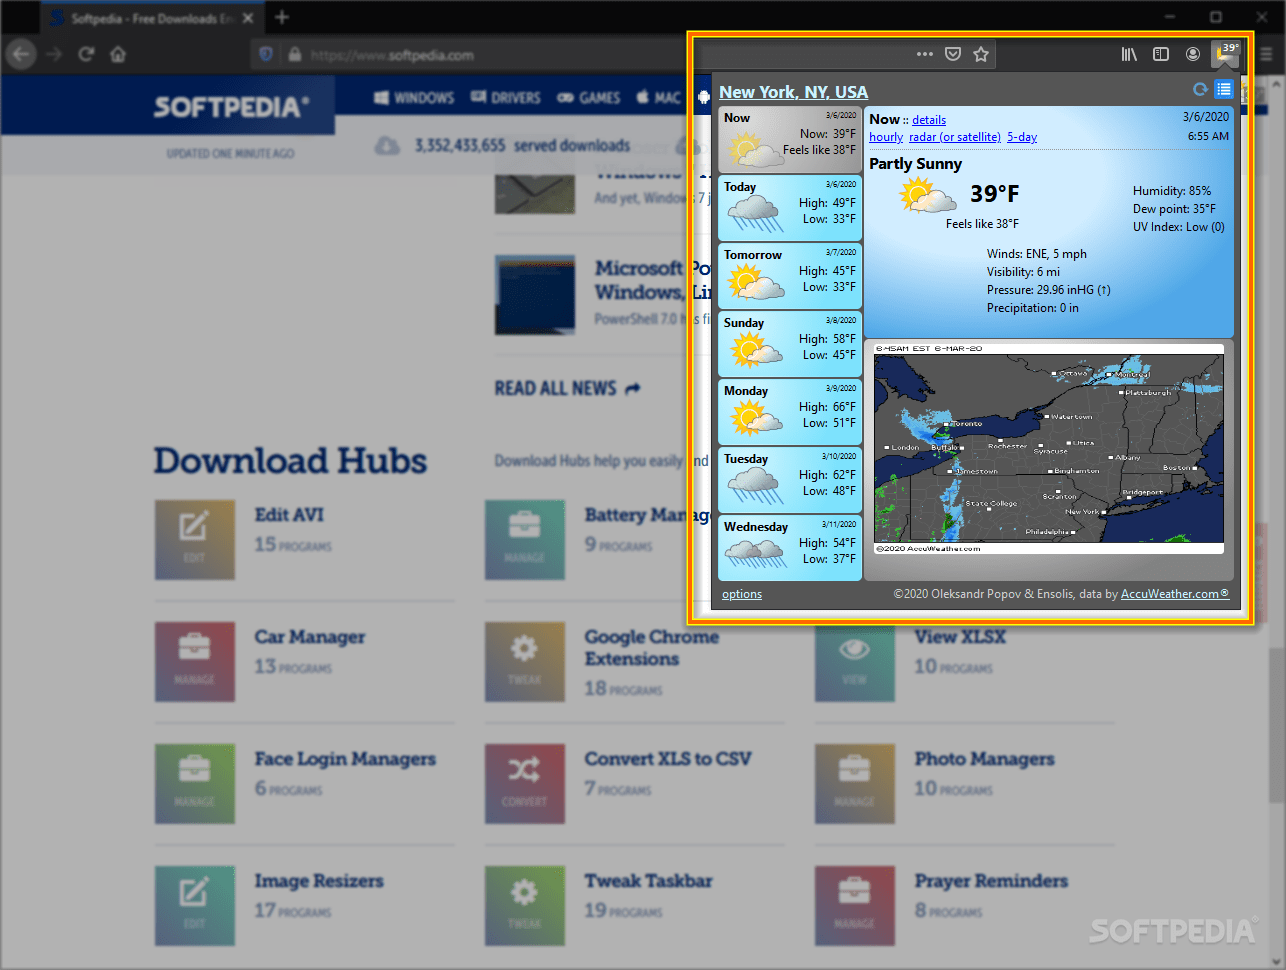Open the Firefox Library icon
This screenshot has width=1286, height=970.
1129,54
